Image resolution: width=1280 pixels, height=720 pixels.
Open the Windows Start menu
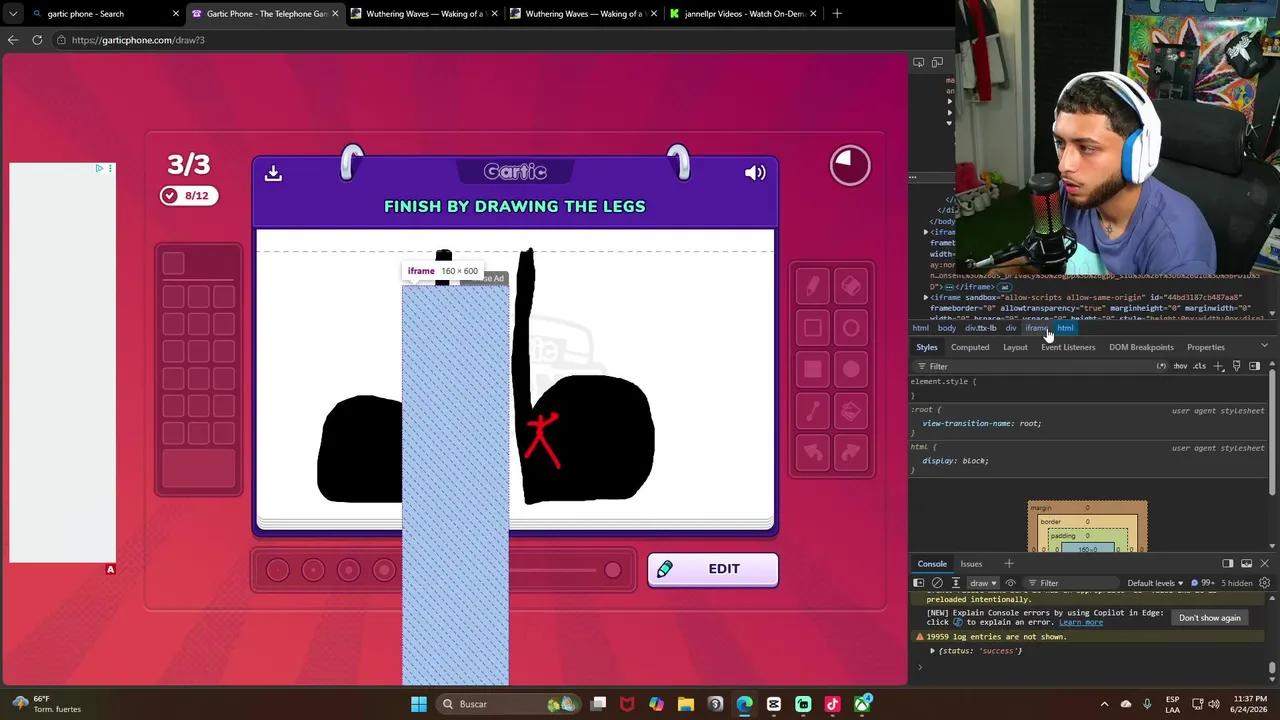coord(419,704)
